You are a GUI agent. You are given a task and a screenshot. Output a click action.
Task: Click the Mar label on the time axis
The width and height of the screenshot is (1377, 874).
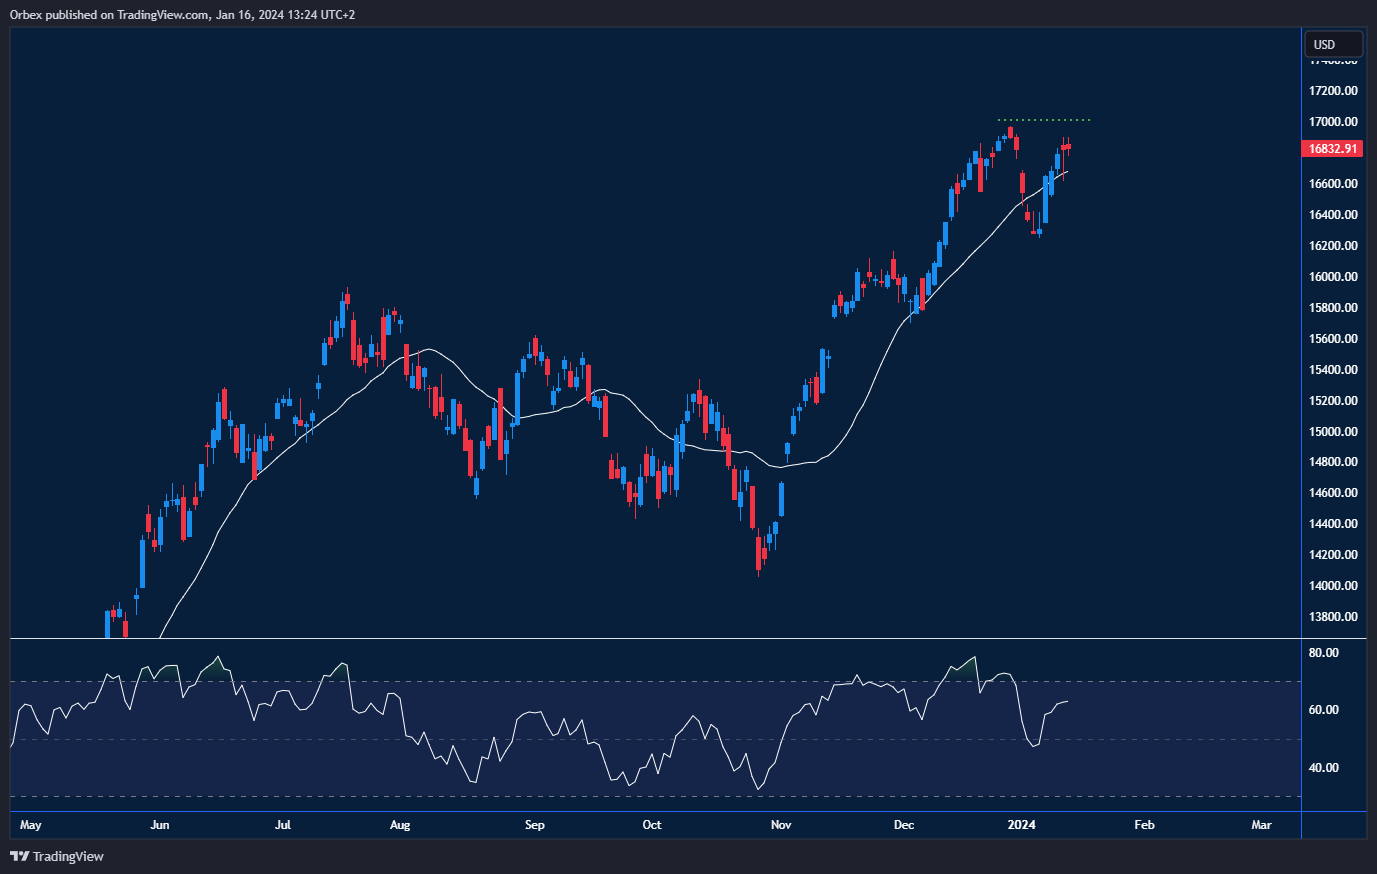(1261, 825)
